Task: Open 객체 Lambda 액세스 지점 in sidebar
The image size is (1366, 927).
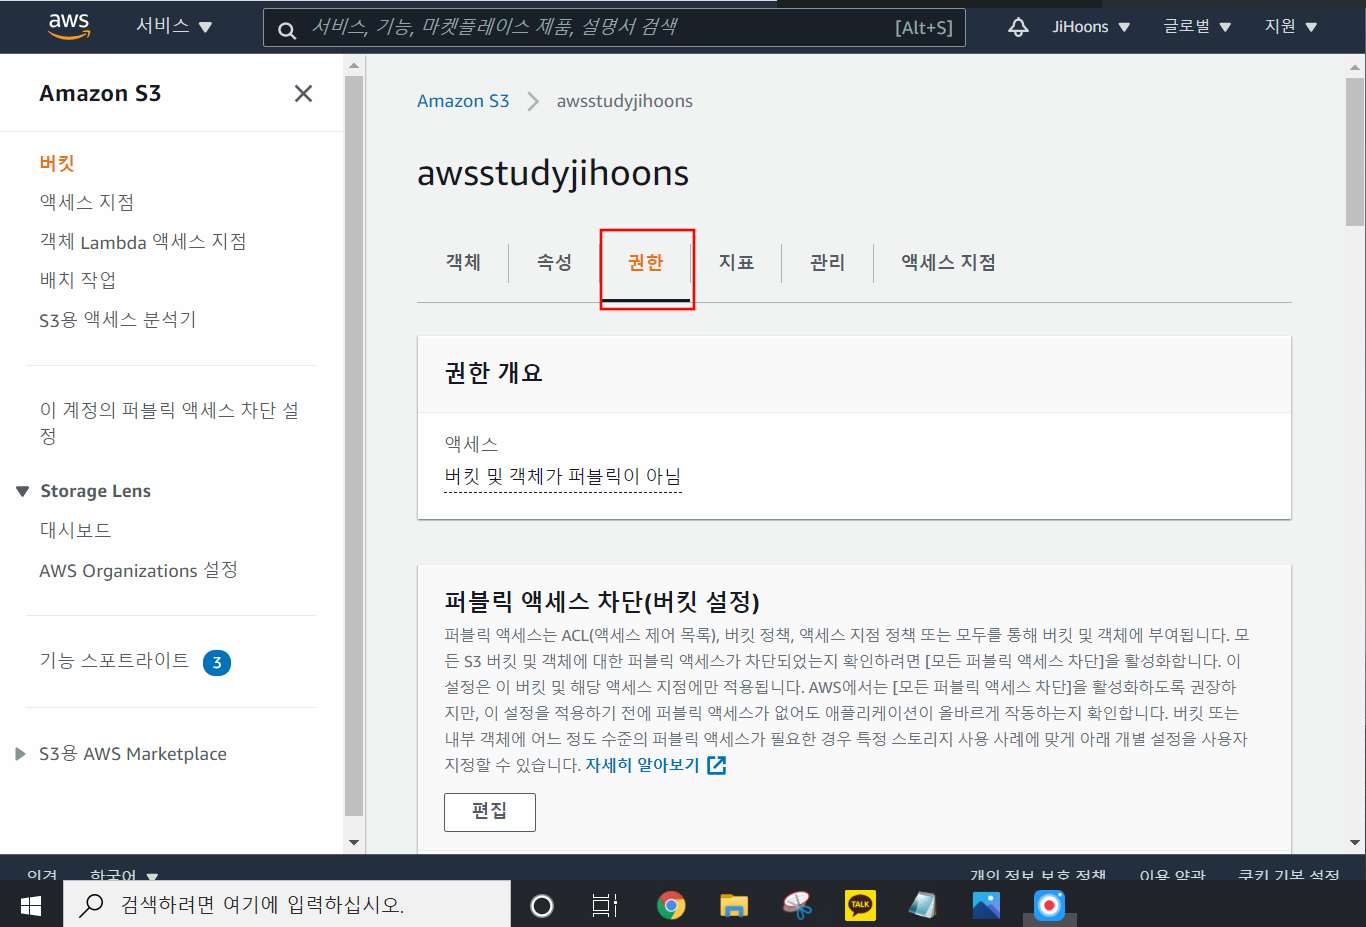Action: click(x=143, y=241)
